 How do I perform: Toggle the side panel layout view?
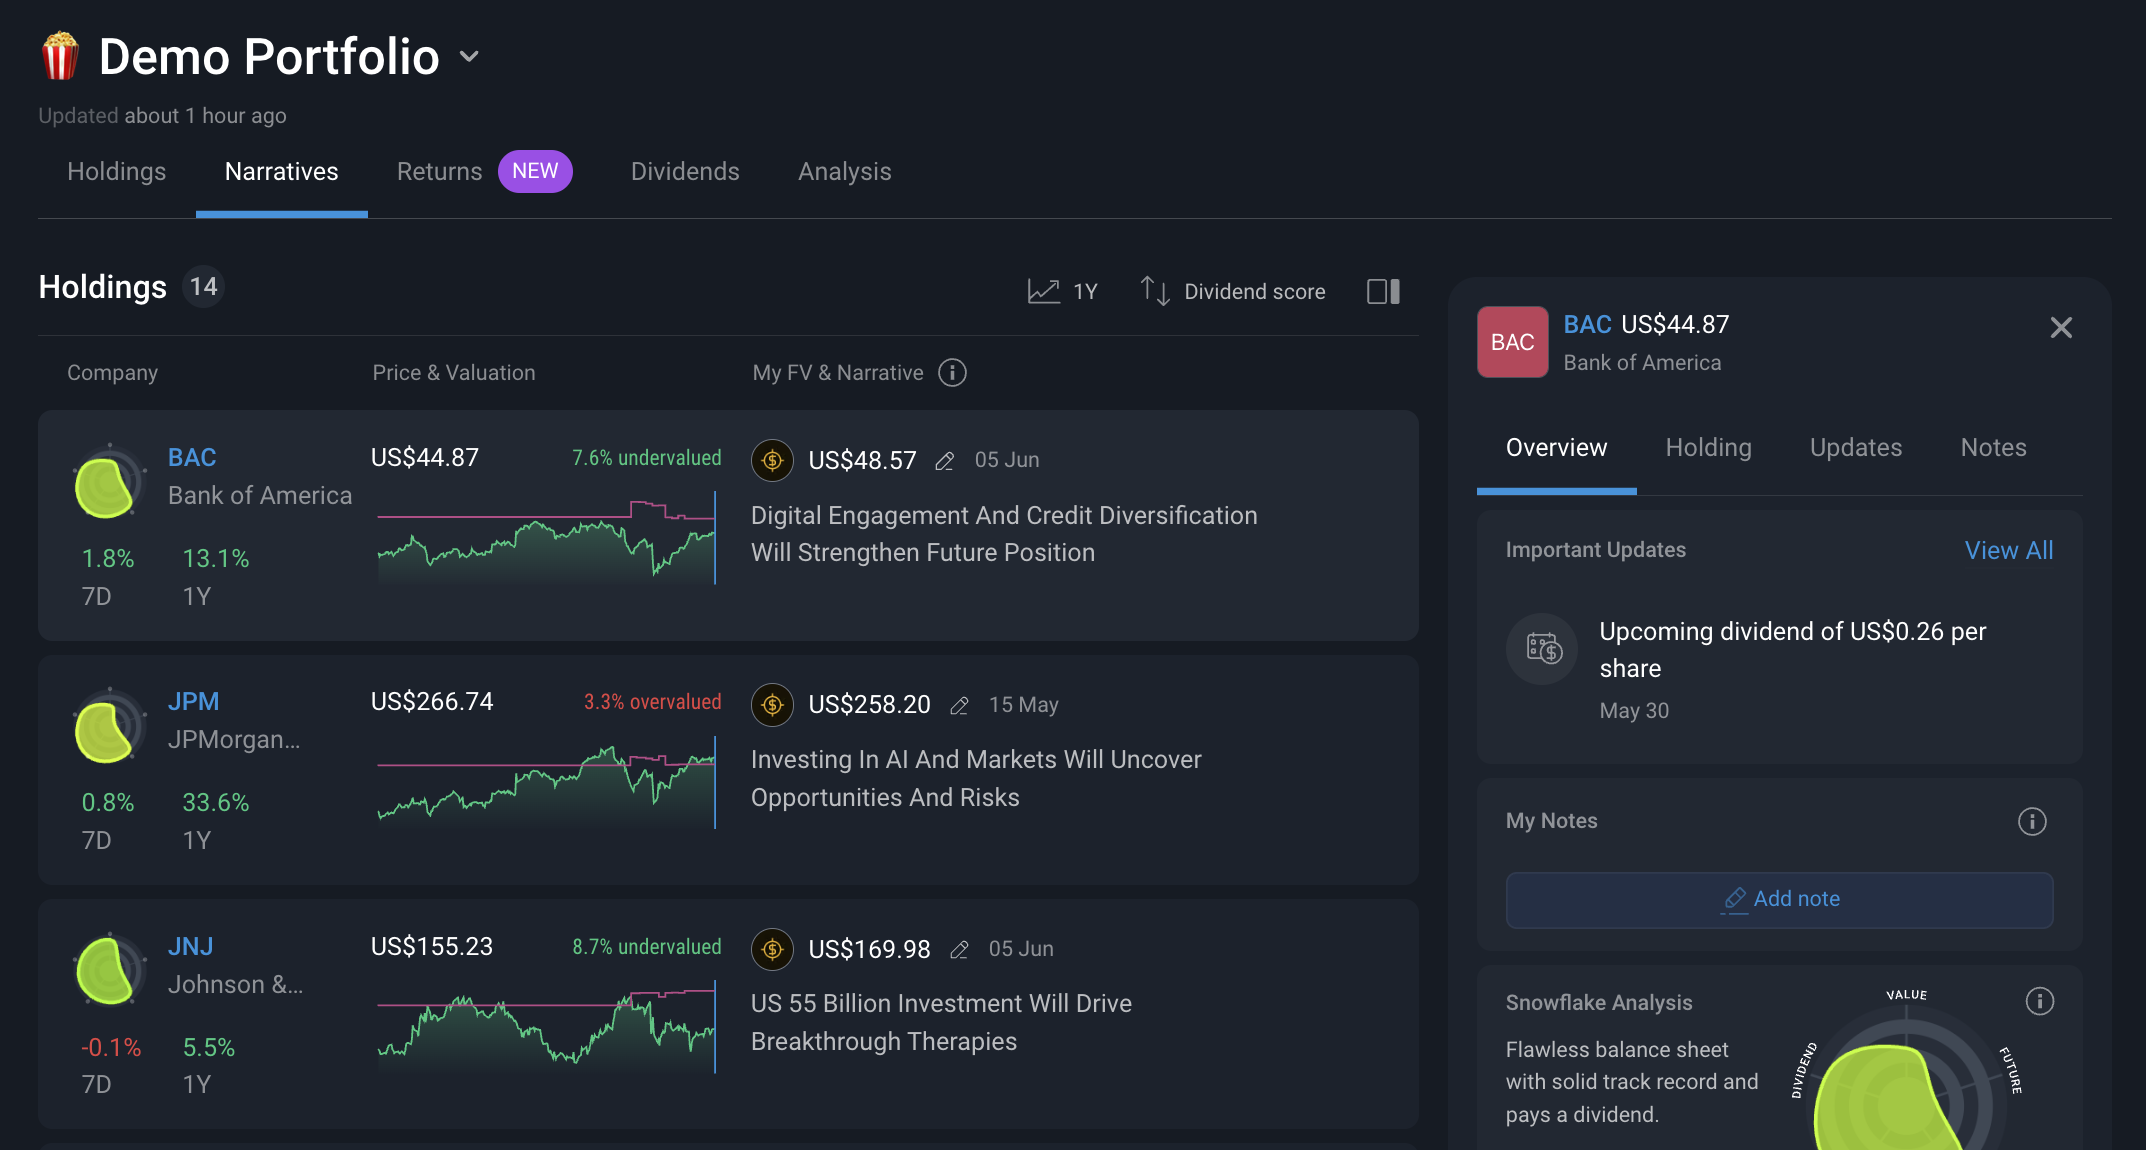coord(1383,291)
